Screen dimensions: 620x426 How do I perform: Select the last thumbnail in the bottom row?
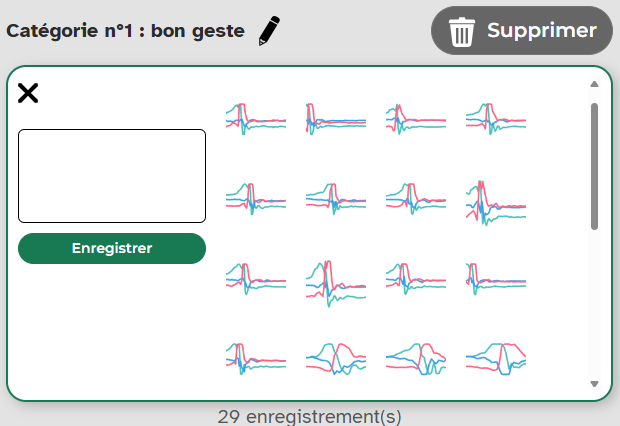496,359
